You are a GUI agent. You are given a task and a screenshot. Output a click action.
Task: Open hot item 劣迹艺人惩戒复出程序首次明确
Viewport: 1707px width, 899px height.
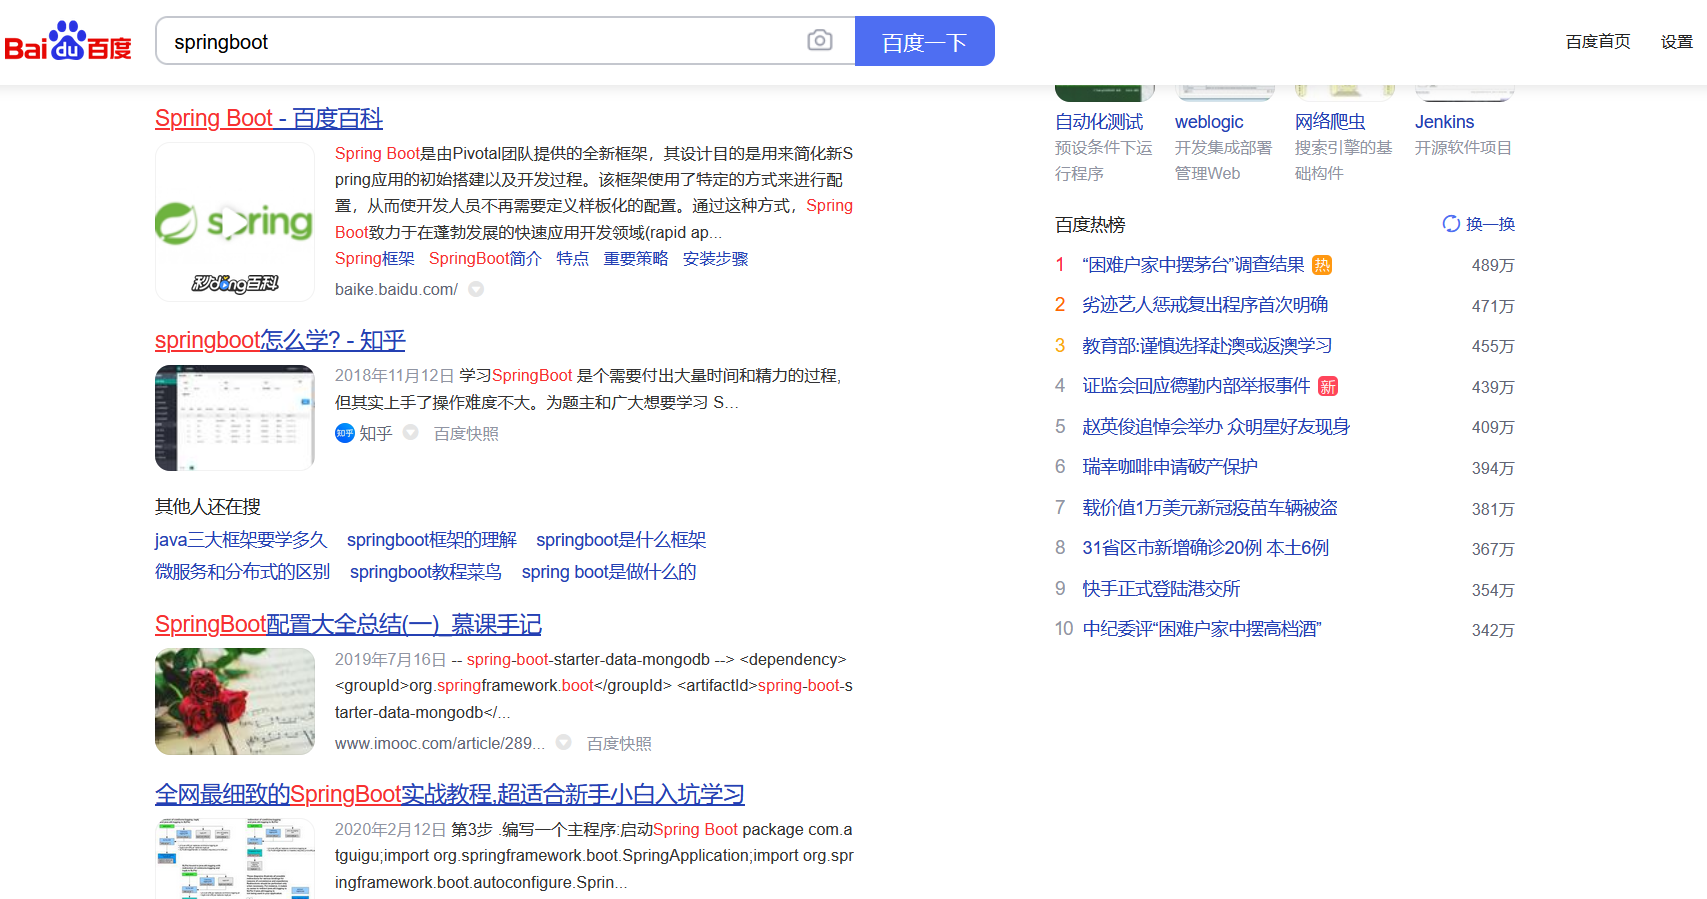(1205, 305)
